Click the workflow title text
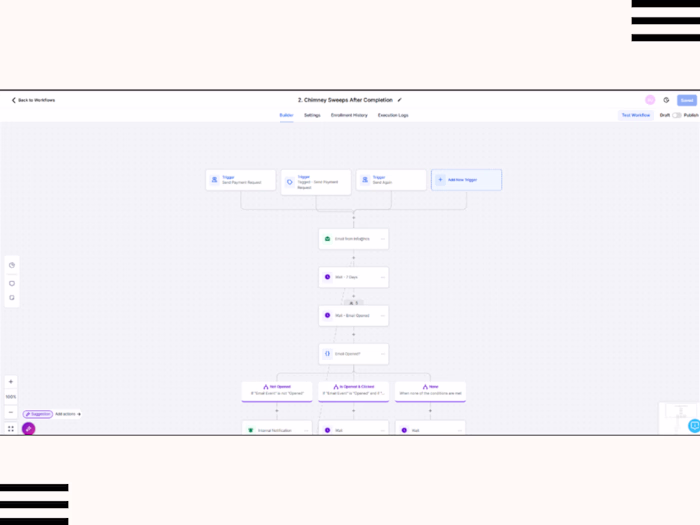The height and width of the screenshot is (525, 700). pyautogui.click(x=345, y=100)
